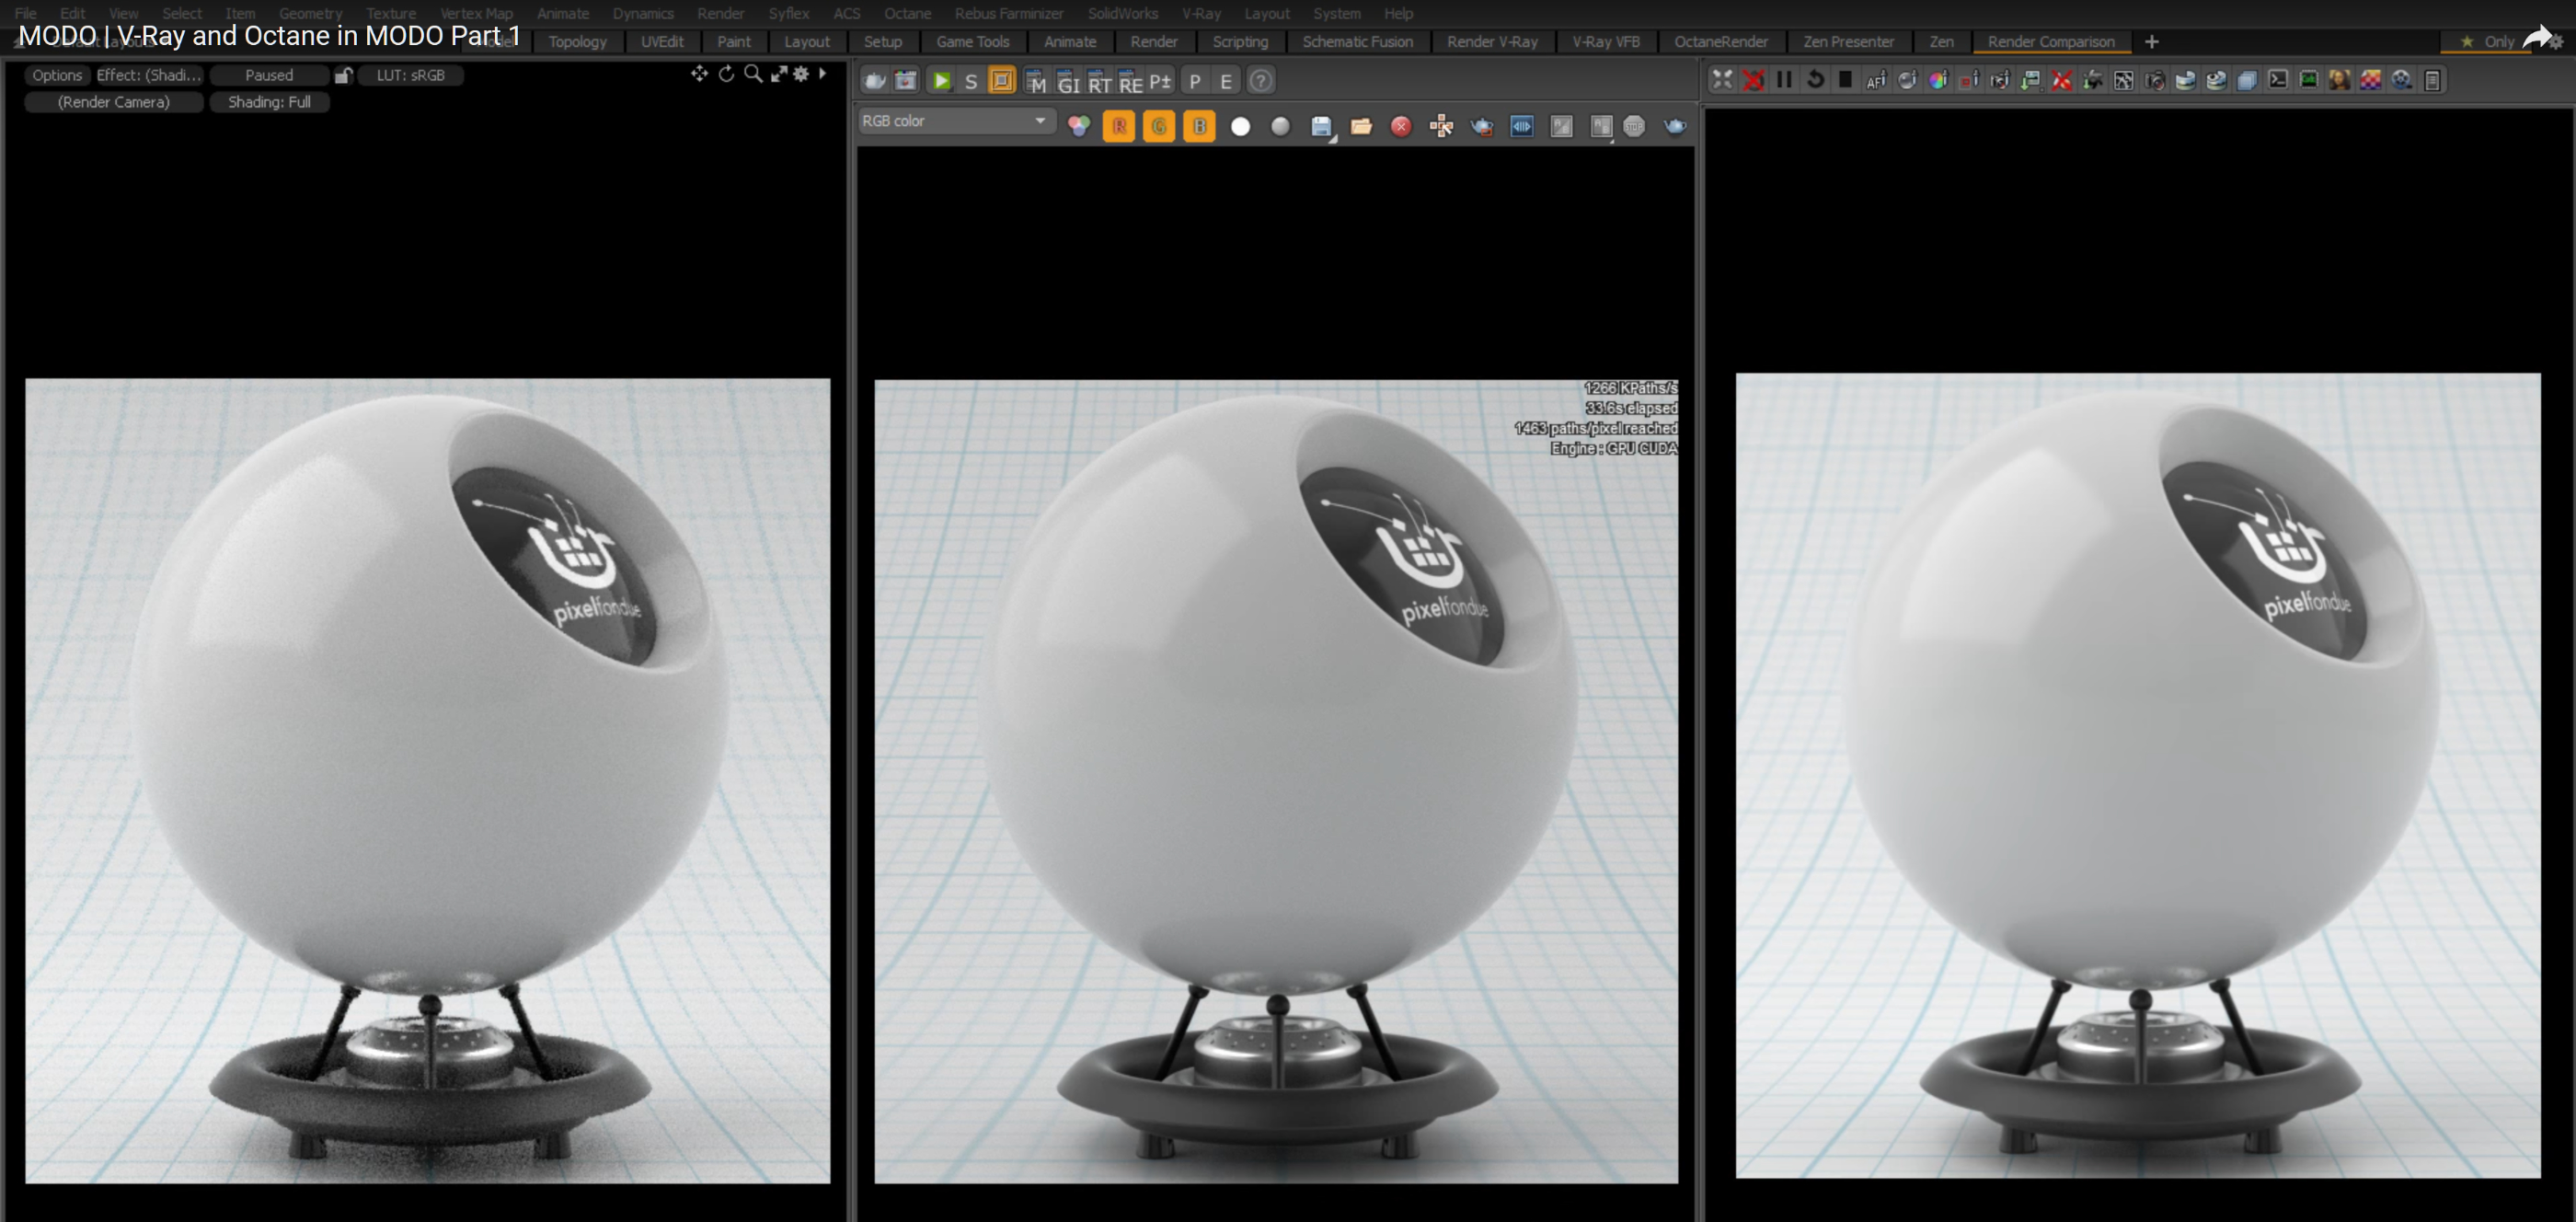Click the floppy disk save image icon
Screen dimensions: 2576x1222
pyautogui.click(x=1321, y=126)
